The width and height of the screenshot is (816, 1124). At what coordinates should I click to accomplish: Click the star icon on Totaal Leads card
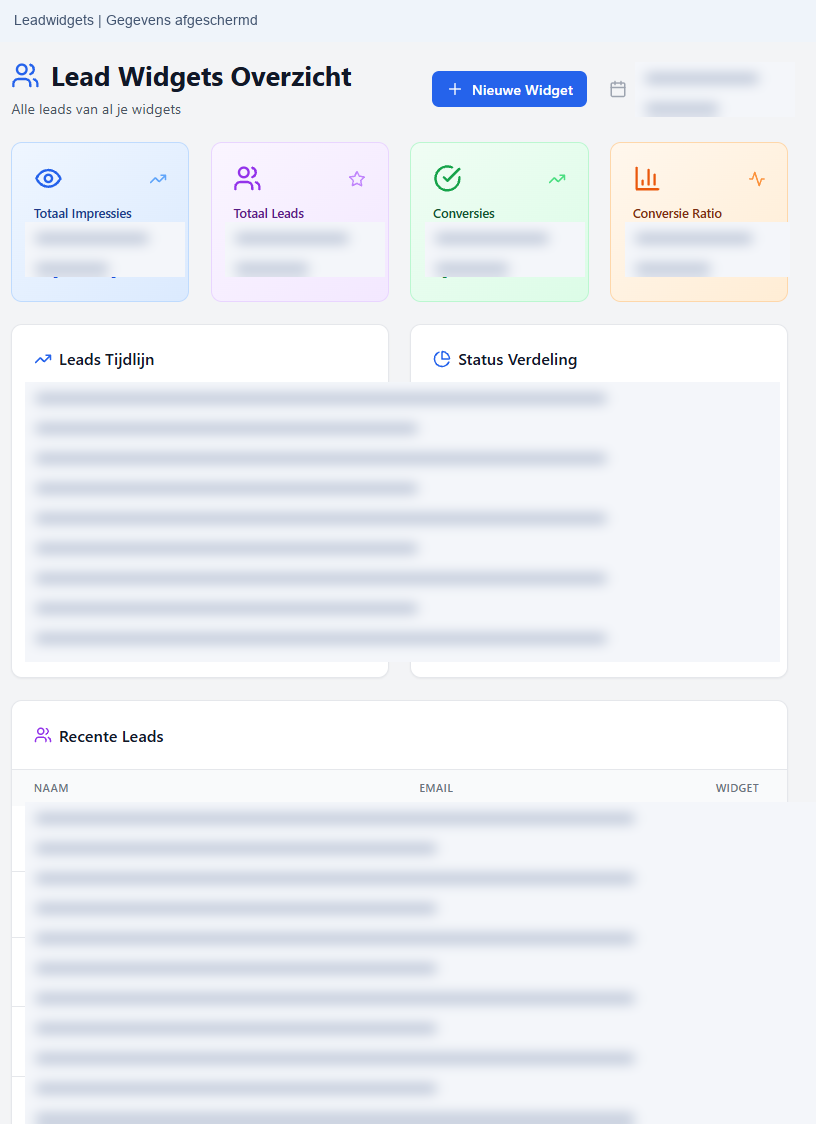coord(357,179)
